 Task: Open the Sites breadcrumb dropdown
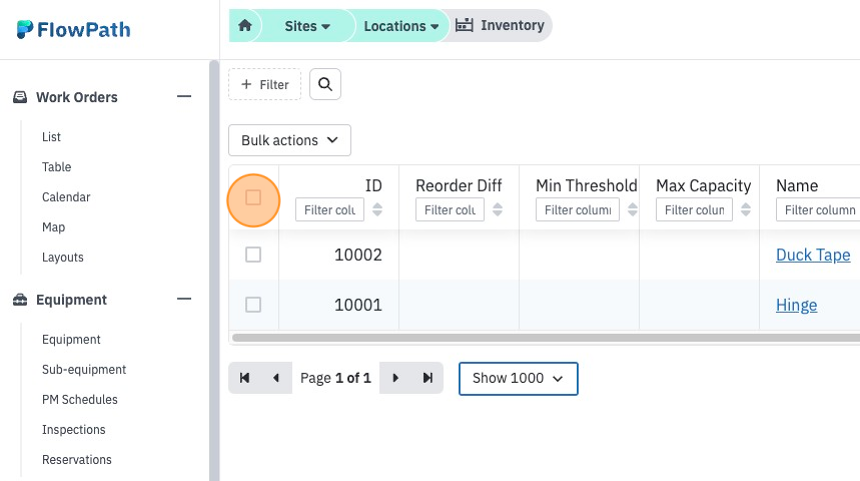pos(307,26)
